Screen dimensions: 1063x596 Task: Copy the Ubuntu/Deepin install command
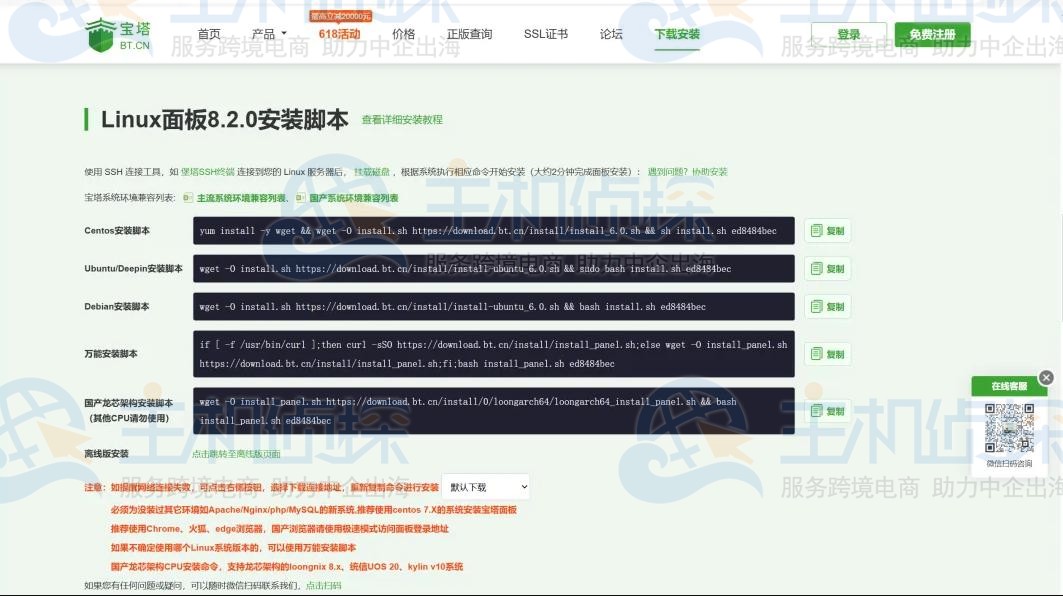(x=827, y=269)
